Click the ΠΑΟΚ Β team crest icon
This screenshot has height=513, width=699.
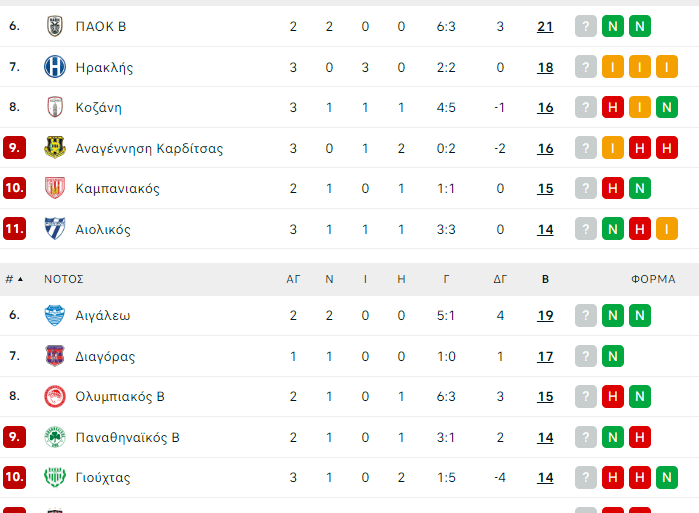pos(55,27)
